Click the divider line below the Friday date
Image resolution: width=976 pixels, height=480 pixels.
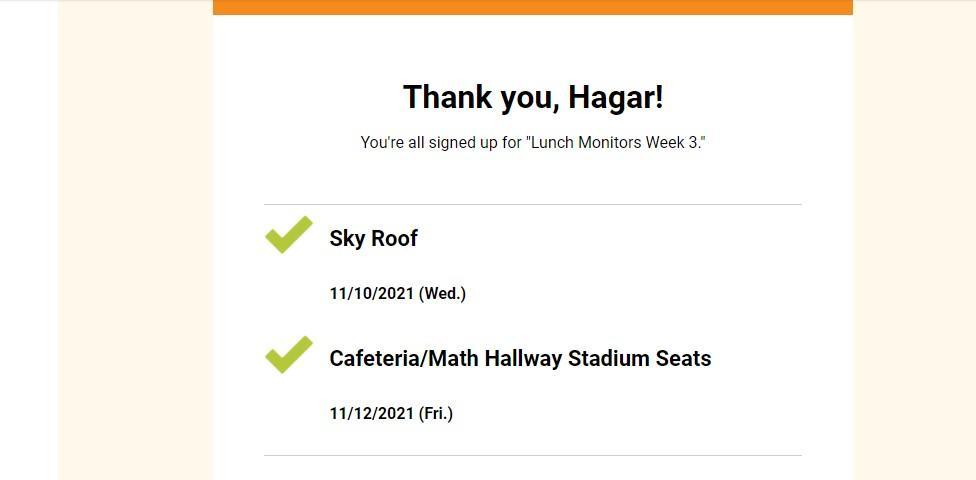pyautogui.click(x=532, y=455)
